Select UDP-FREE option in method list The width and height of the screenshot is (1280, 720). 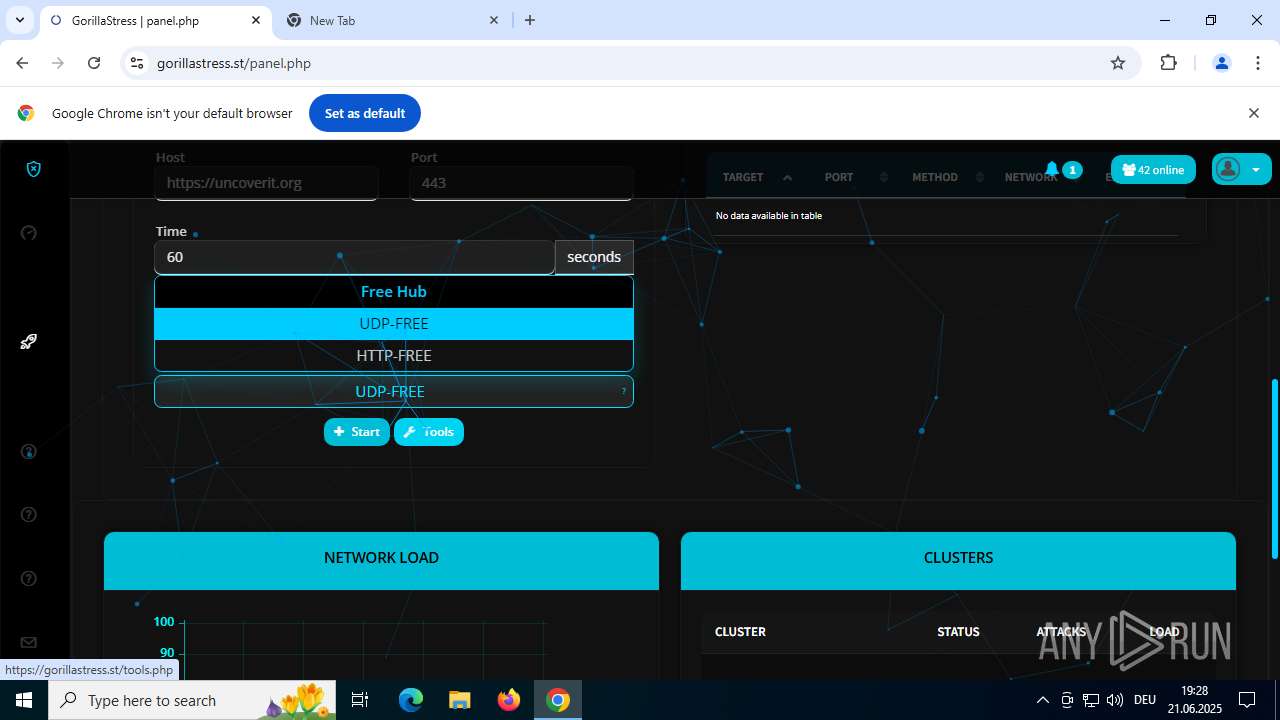point(394,324)
